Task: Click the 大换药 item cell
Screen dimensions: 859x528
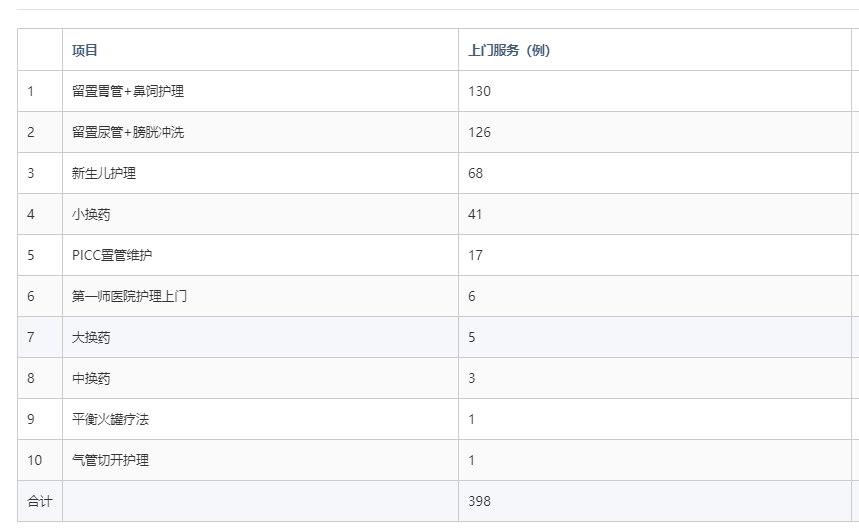Action: pos(91,337)
